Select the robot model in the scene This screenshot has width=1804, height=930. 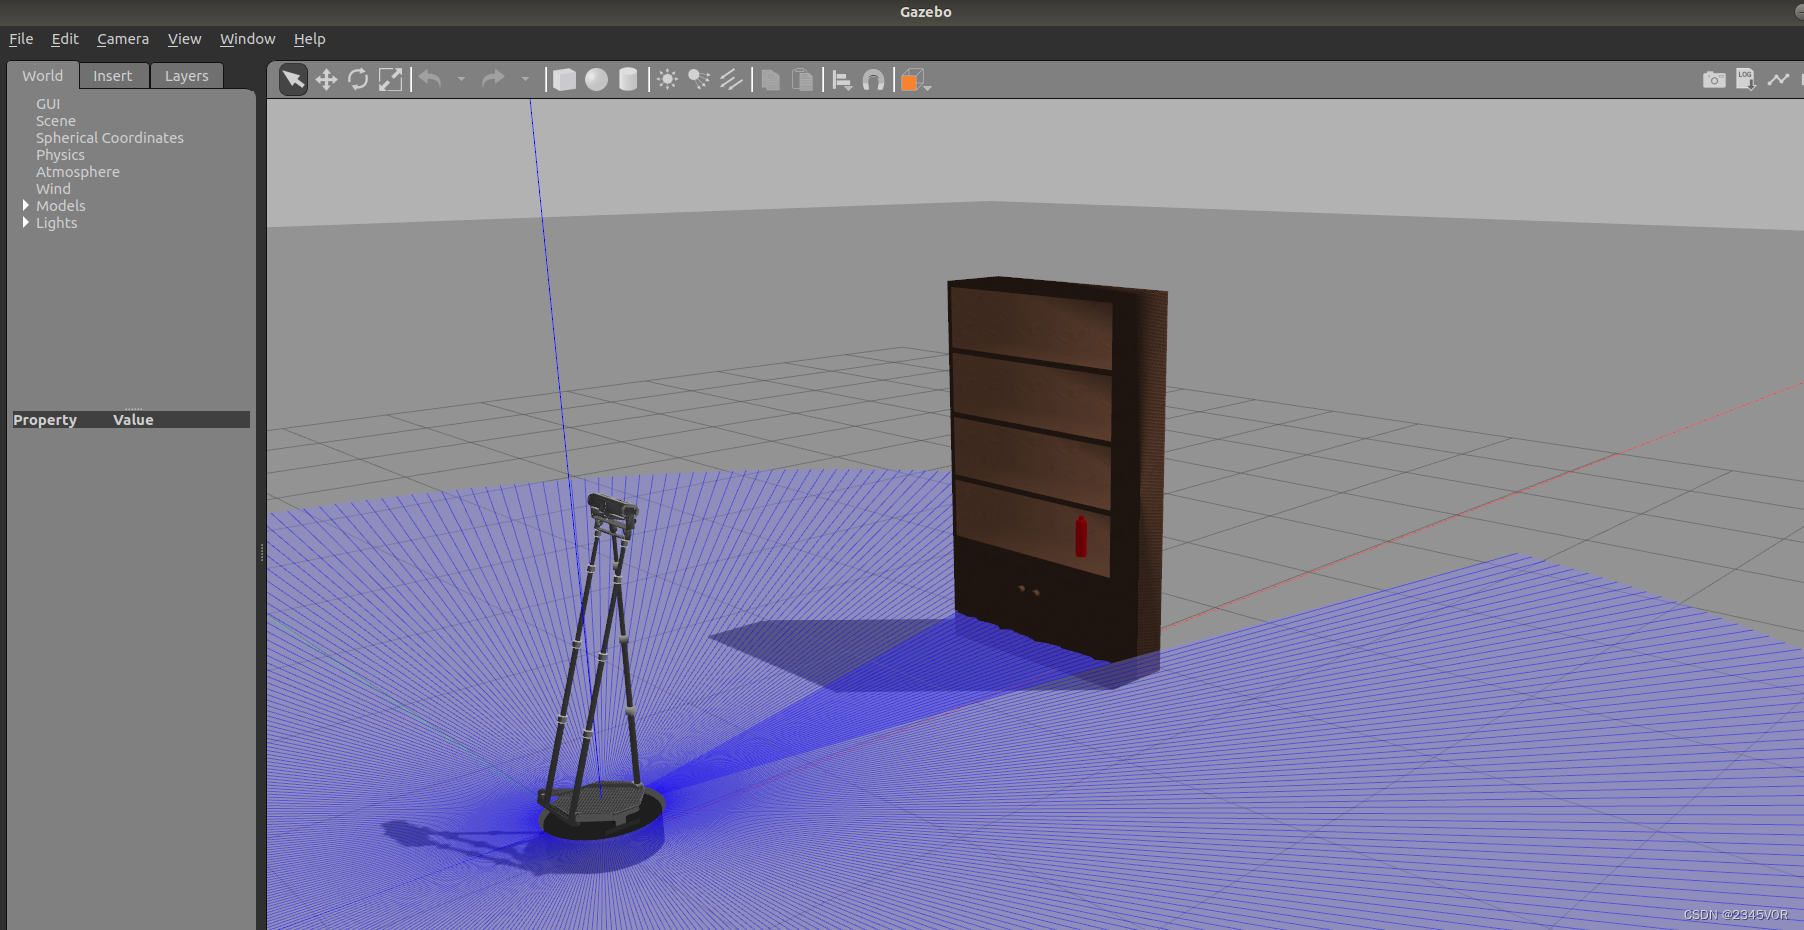pyautogui.click(x=601, y=667)
